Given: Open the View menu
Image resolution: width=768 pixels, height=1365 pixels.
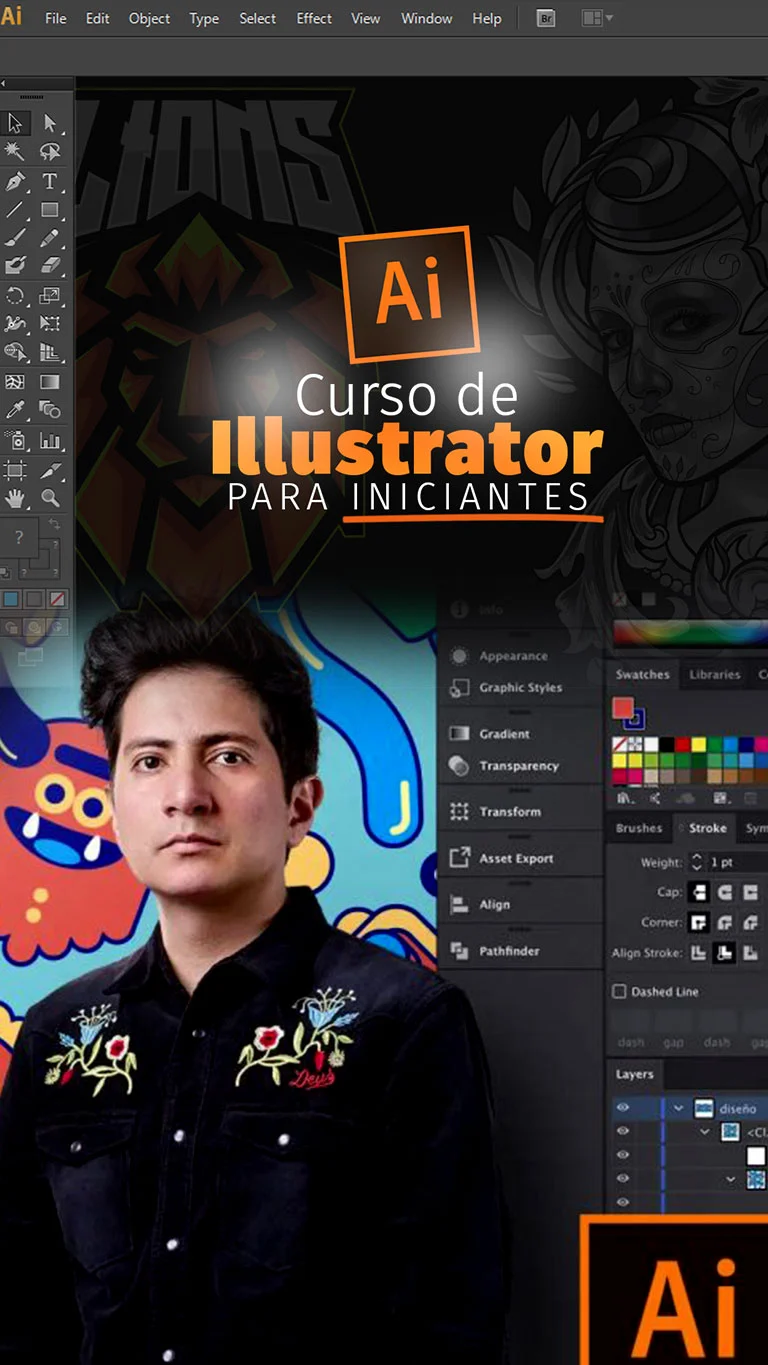Looking at the screenshot, I should click(x=366, y=19).
